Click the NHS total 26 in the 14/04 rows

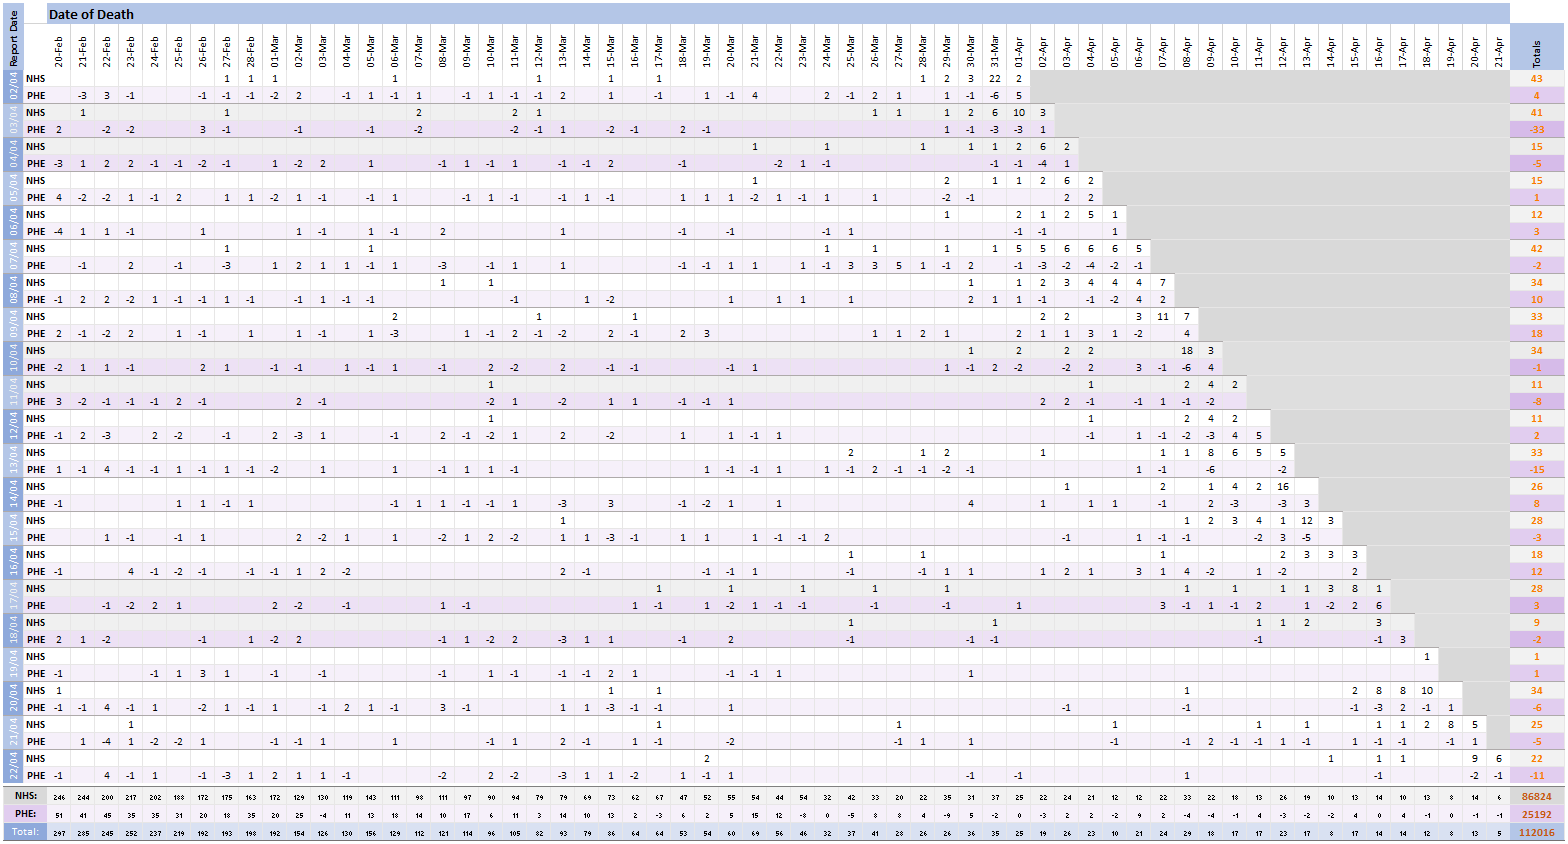click(1537, 487)
